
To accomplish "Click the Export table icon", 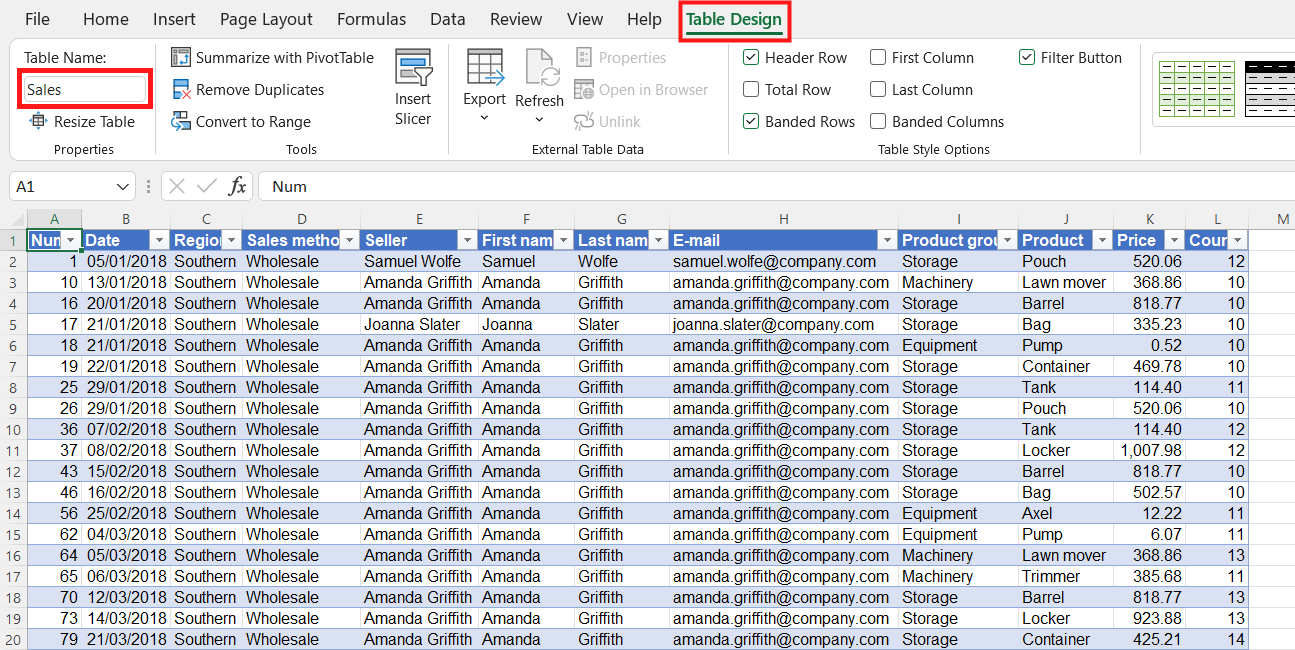I will (x=485, y=66).
